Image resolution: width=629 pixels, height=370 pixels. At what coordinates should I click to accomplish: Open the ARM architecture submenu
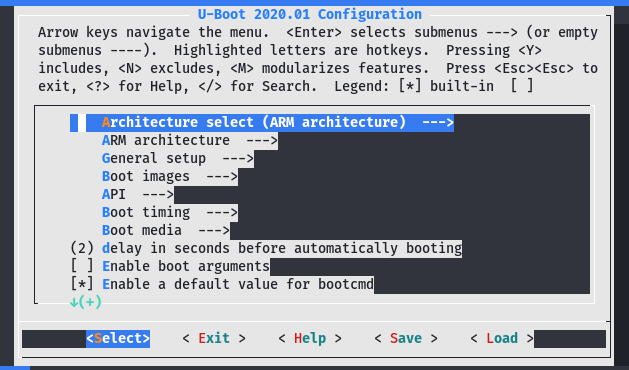point(189,140)
